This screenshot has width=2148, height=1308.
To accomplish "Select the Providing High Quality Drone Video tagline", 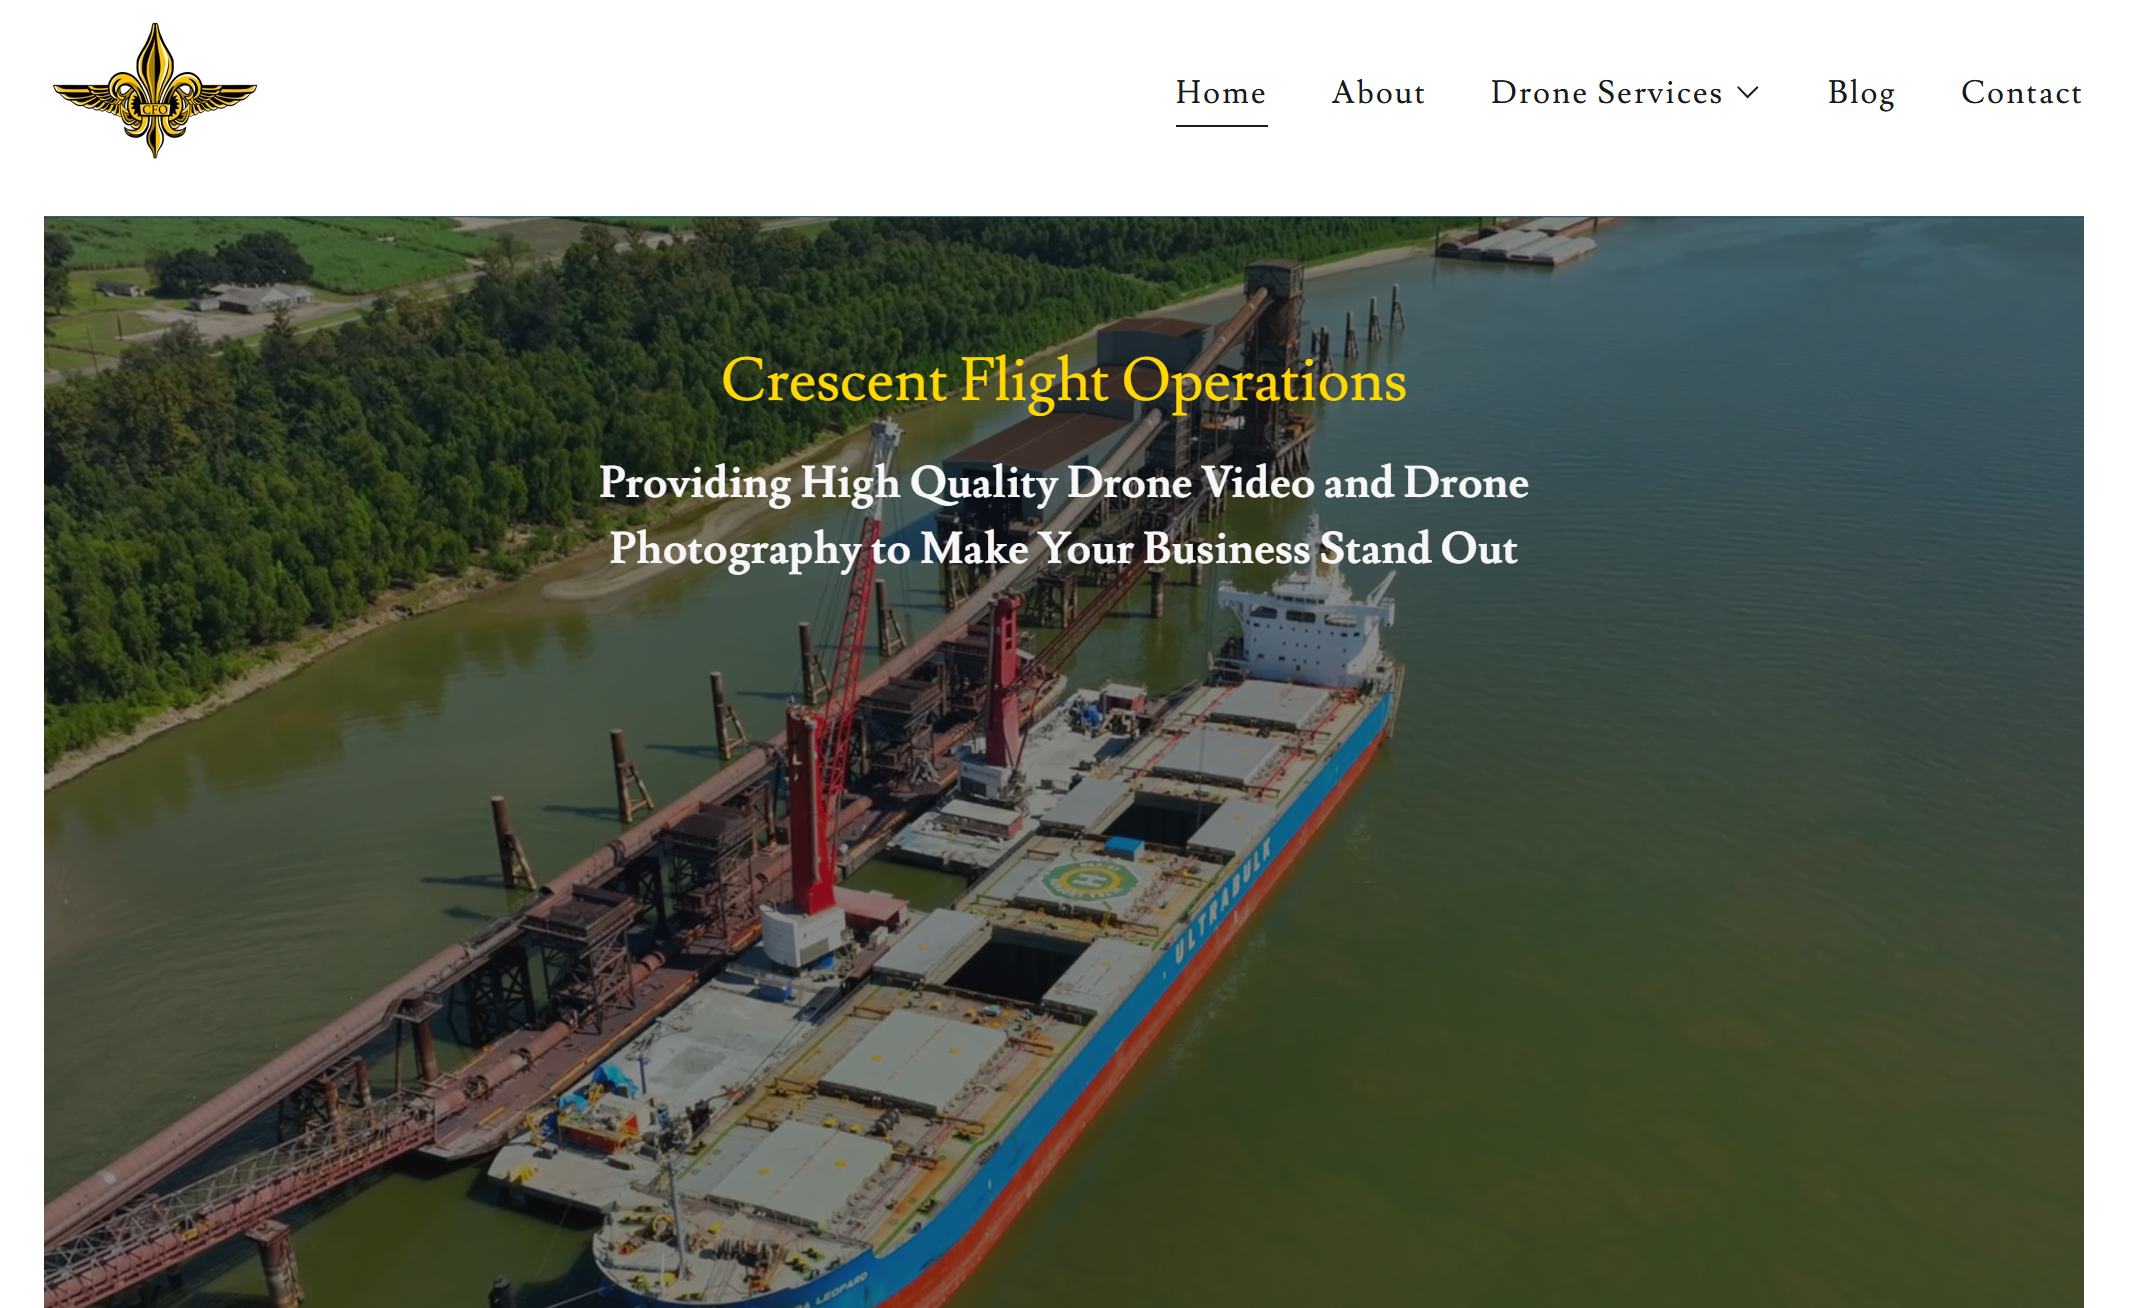I will coord(1064,516).
